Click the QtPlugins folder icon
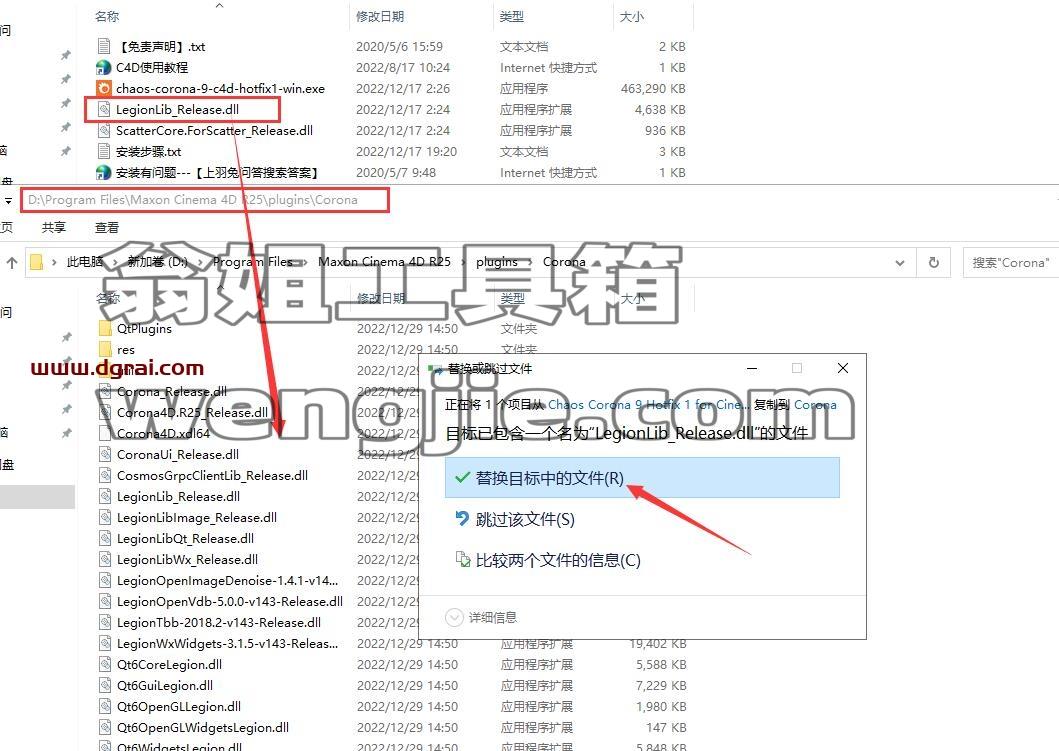 pos(105,328)
